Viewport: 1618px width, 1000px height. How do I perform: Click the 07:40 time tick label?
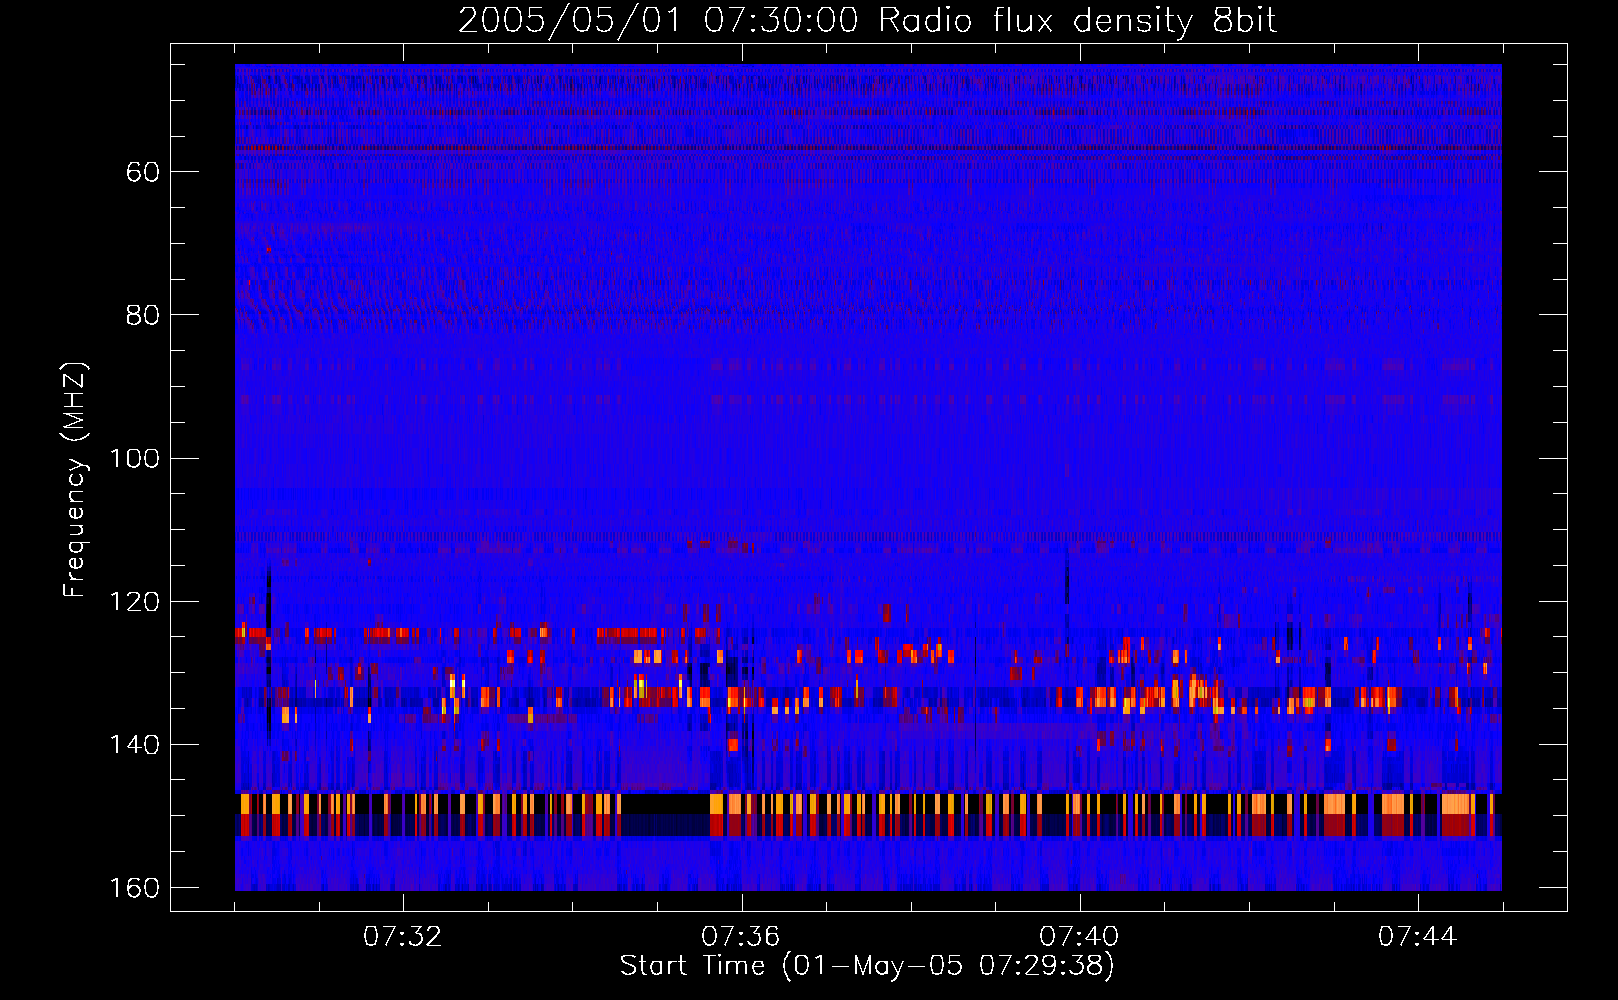pyautogui.click(x=1080, y=936)
